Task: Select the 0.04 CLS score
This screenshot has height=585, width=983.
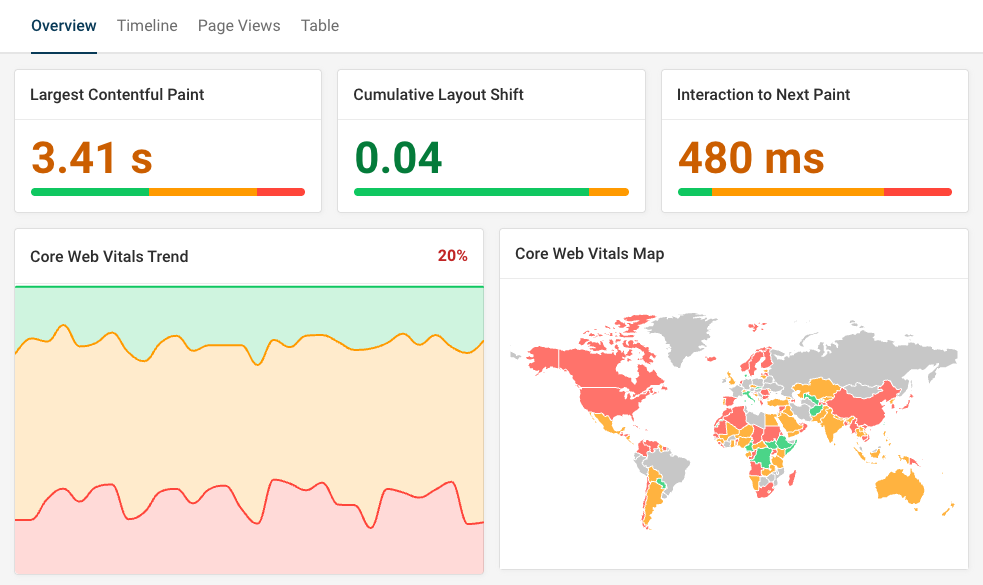Action: click(x=398, y=157)
